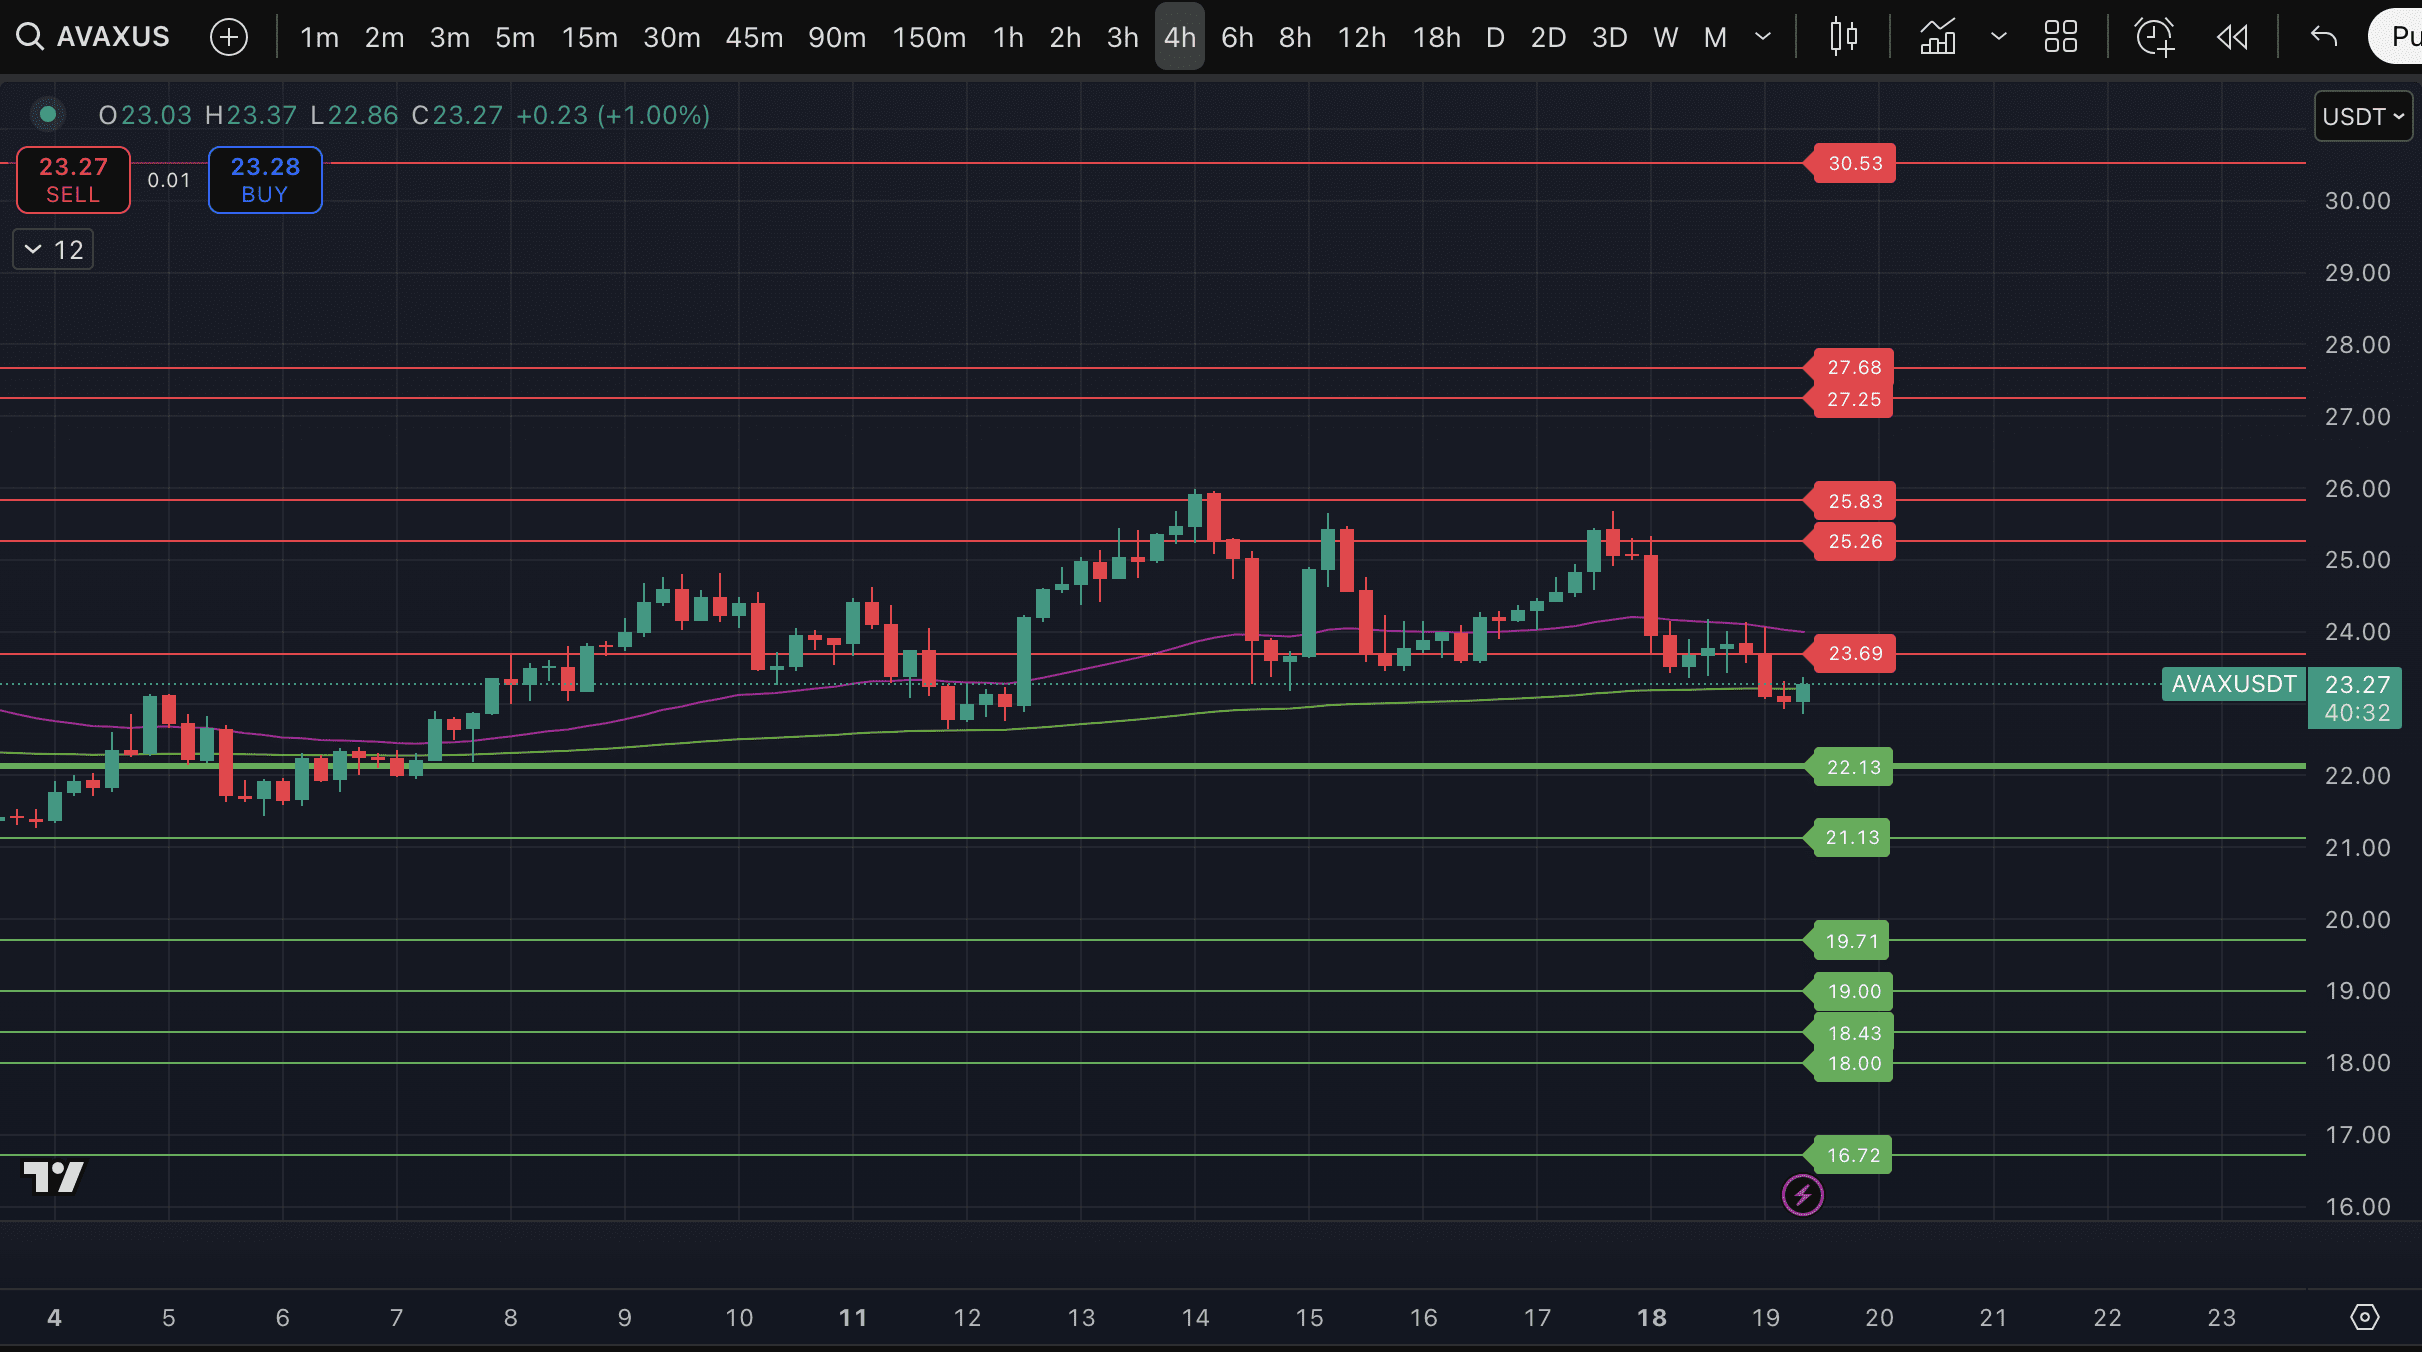Click the partially visible Publish button
This screenshot has height=1352, width=2422.
tap(2396, 37)
